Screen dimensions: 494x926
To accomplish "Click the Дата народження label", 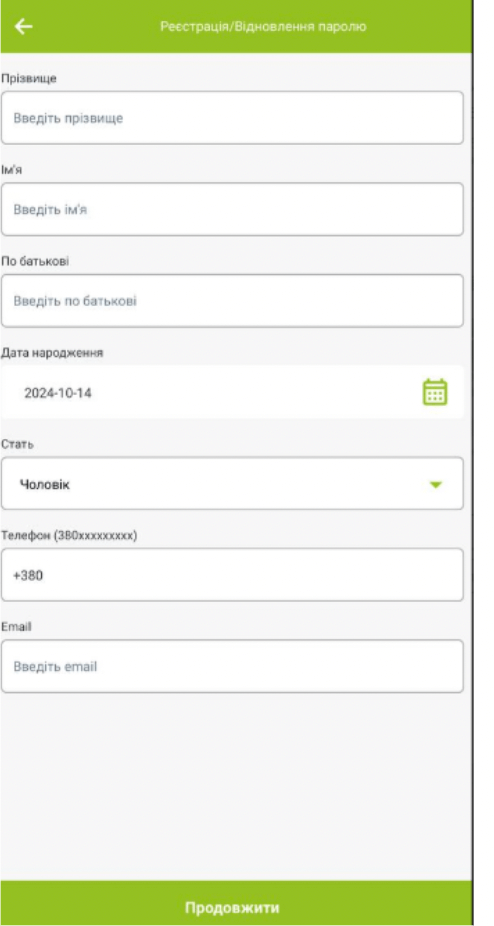I will click(x=52, y=353).
